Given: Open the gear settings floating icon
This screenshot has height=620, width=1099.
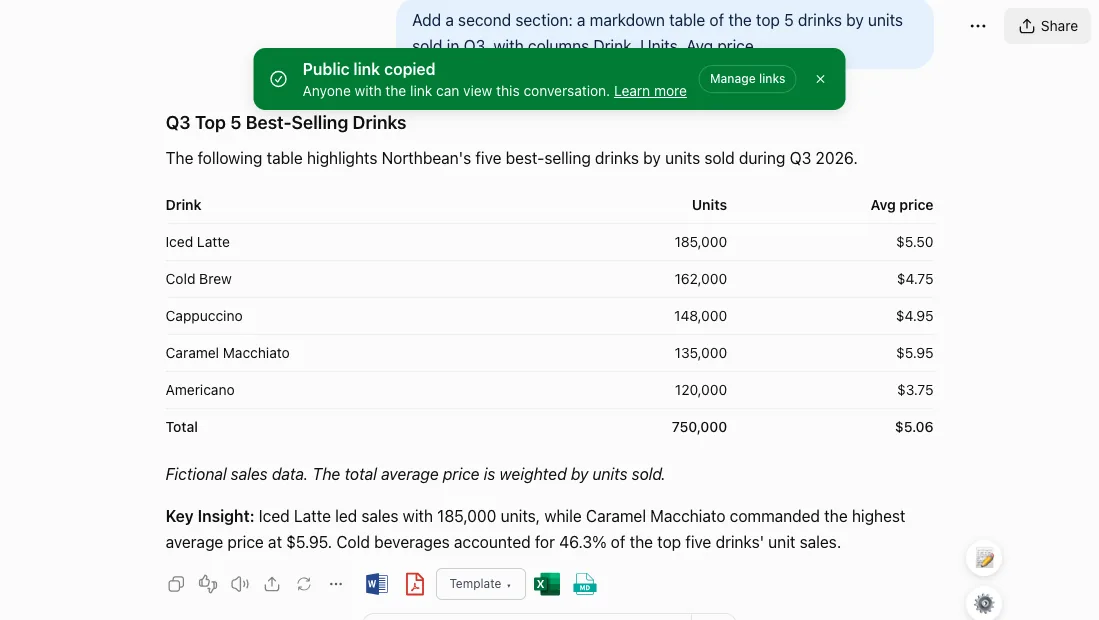Looking at the screenshot, I should click(984, 603).
